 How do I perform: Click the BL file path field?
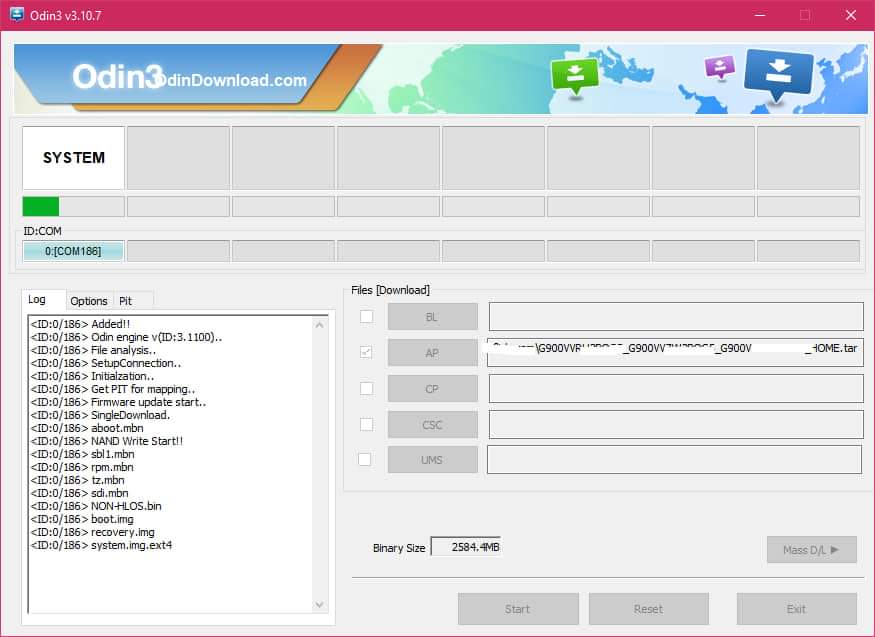point(676,317)
